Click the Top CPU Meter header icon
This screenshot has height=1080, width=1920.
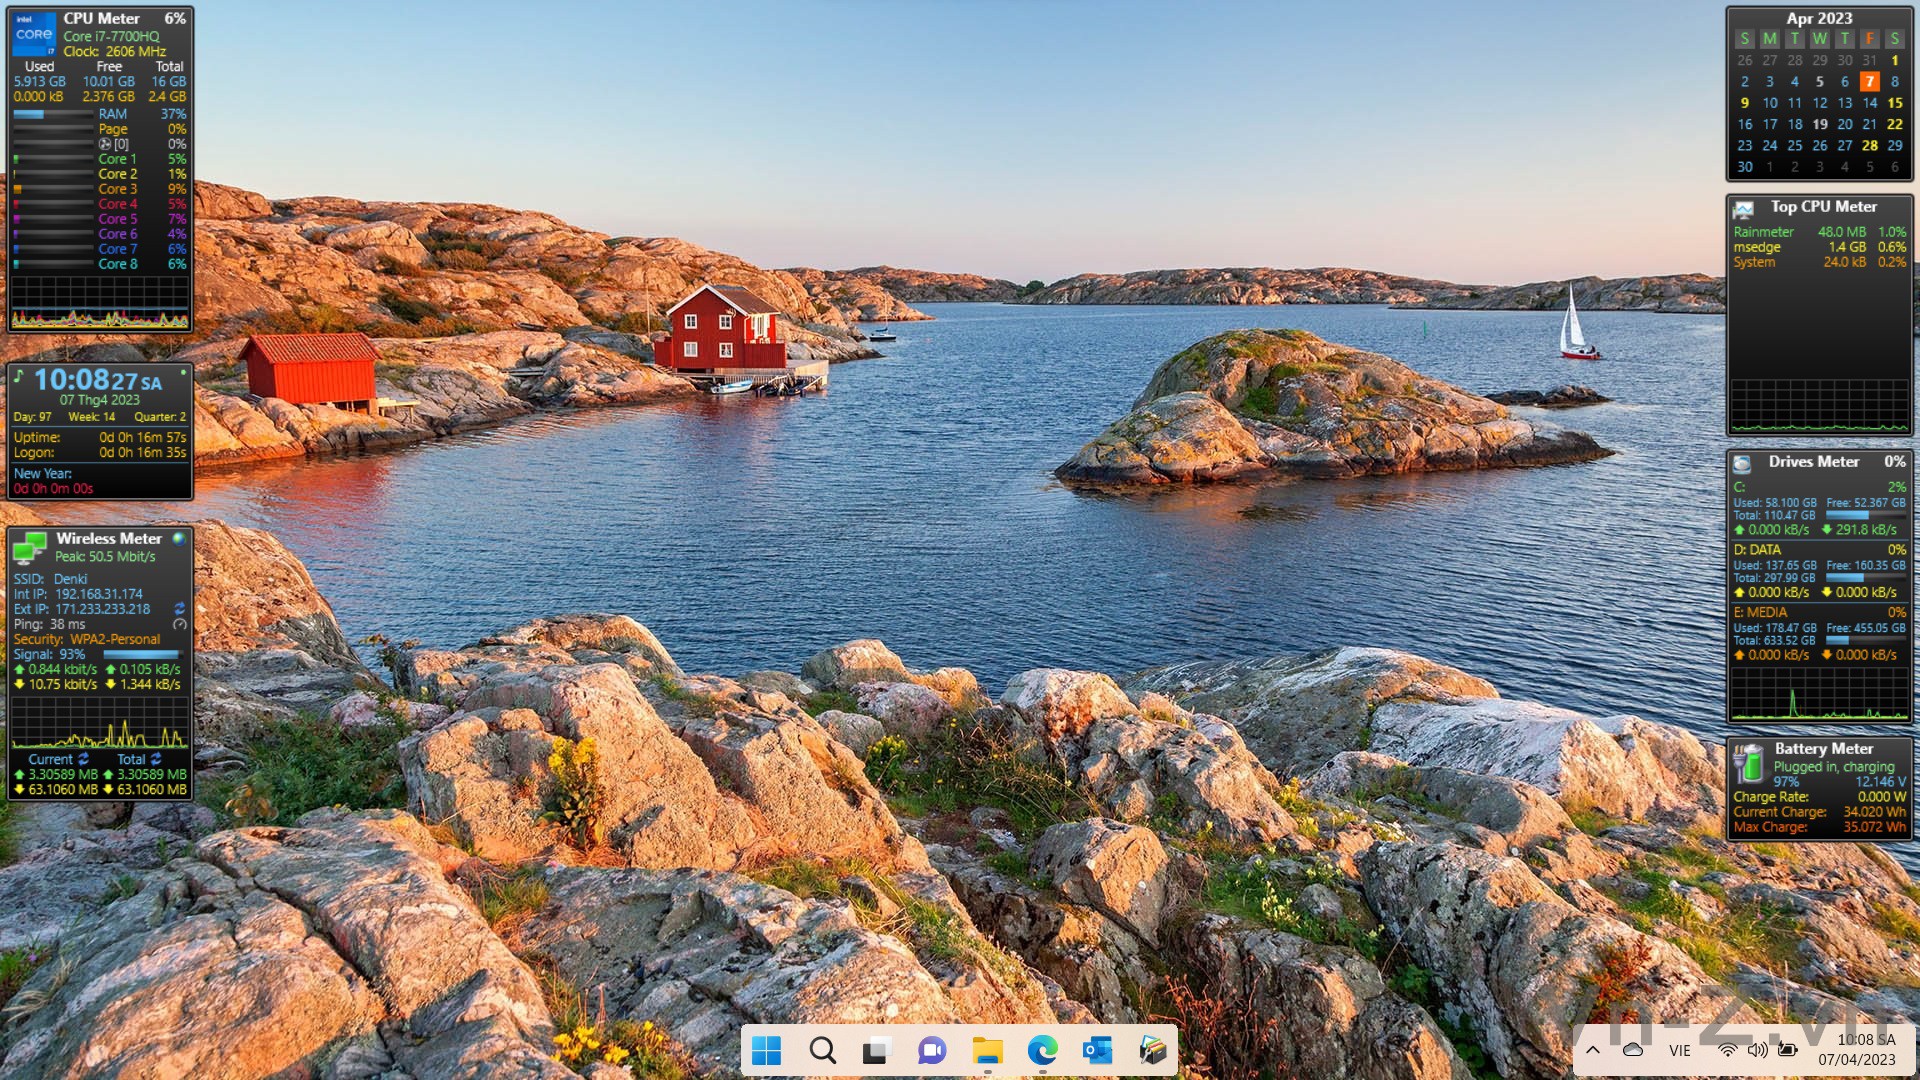tap(1744, 209)
